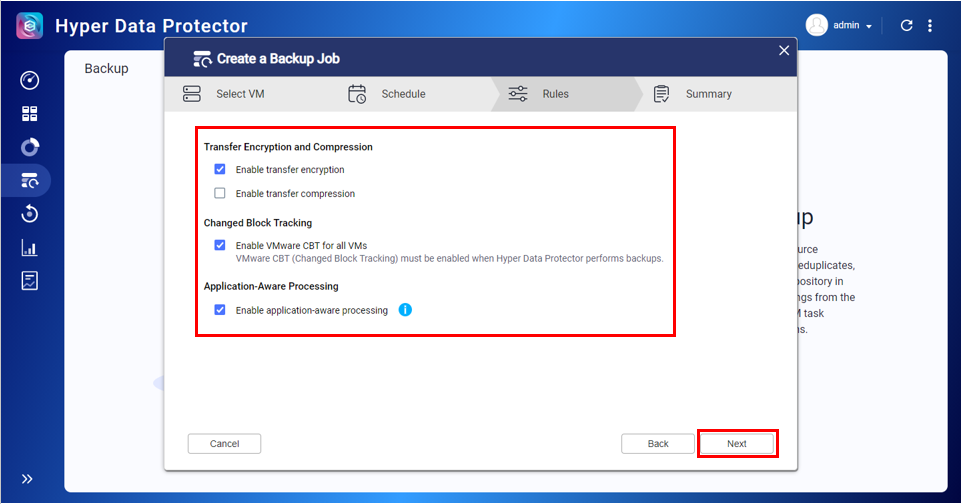Click the Hyper Data Protector app logo

coord(30,26)
